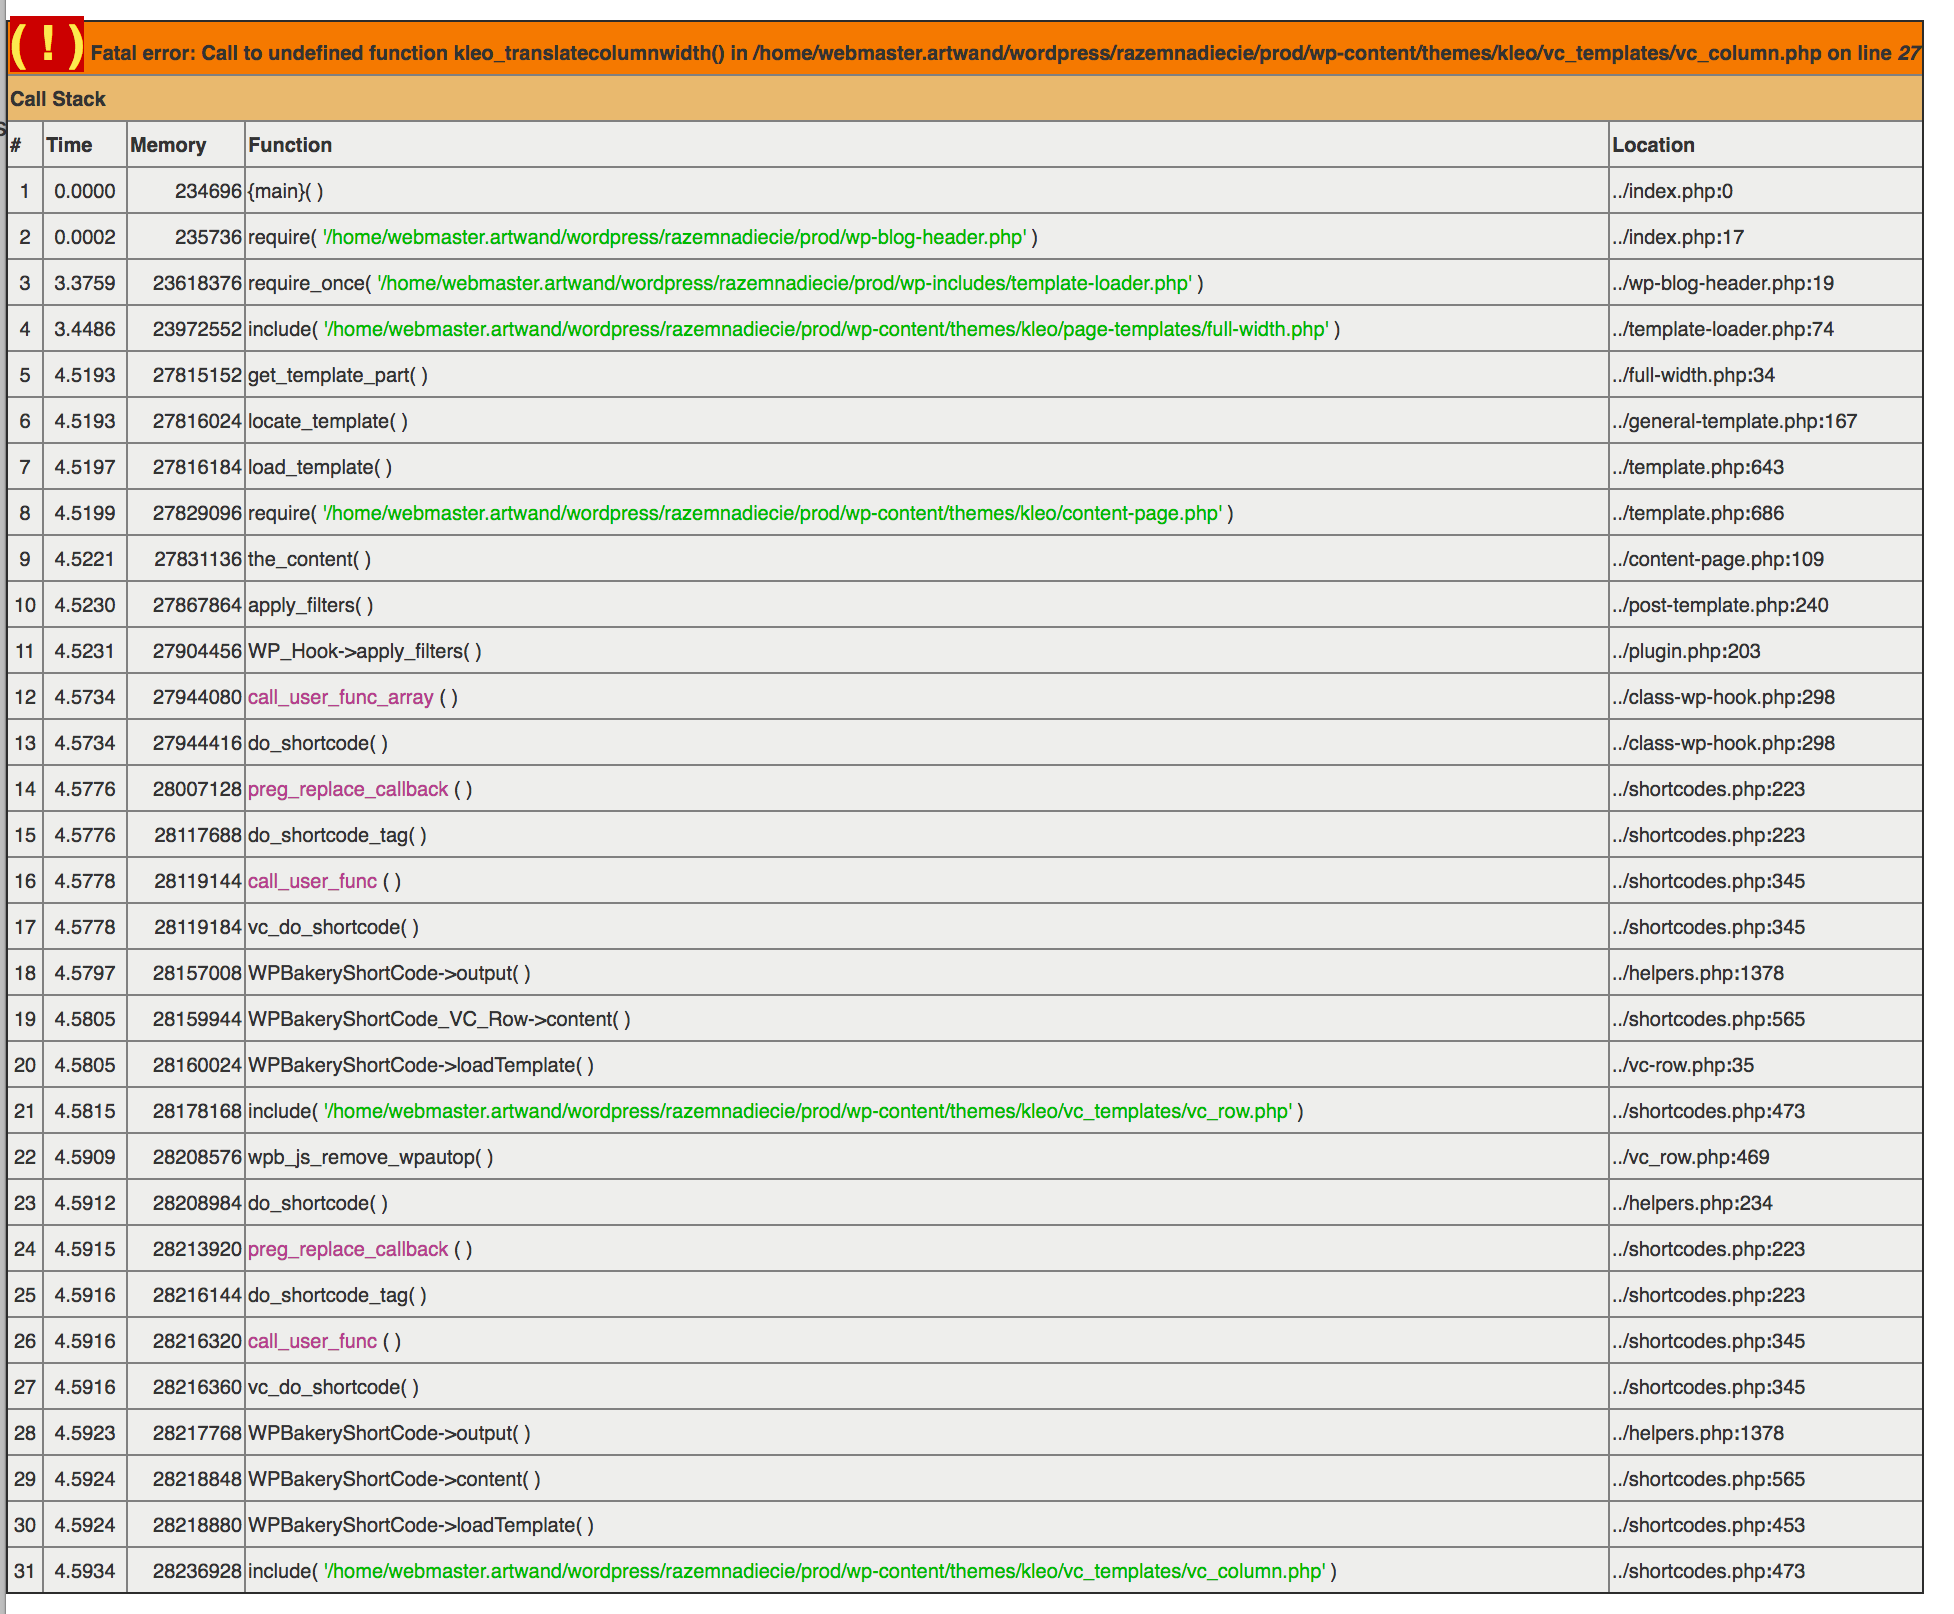
Task: Click the full-width.php include path
Action: (x=826, y=329)
